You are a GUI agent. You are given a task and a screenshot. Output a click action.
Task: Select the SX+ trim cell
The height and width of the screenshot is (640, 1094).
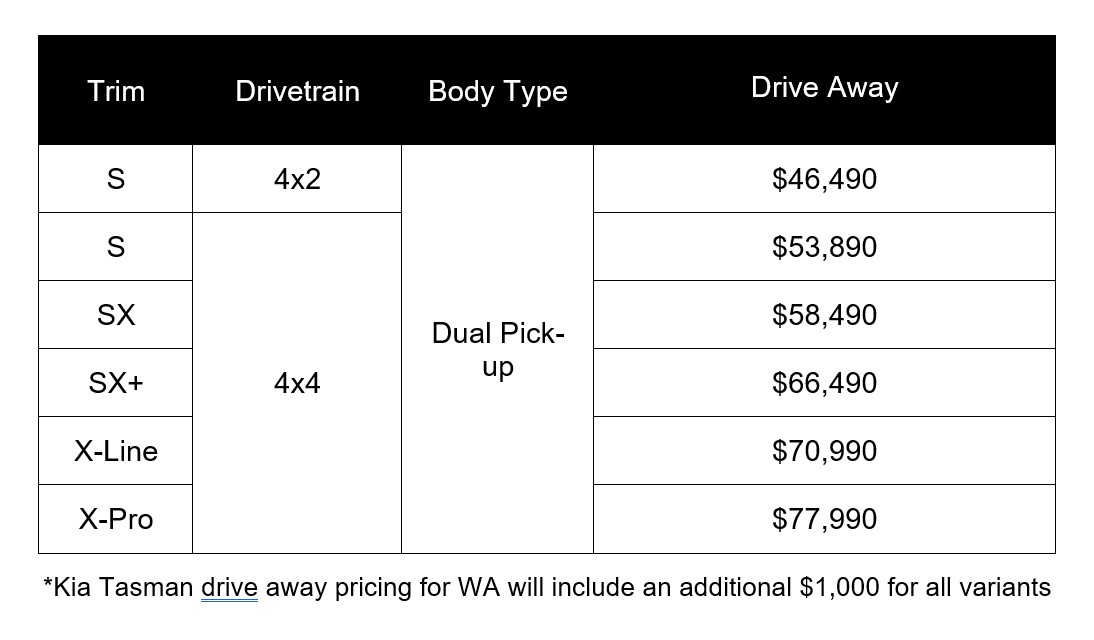coord(116,383)
